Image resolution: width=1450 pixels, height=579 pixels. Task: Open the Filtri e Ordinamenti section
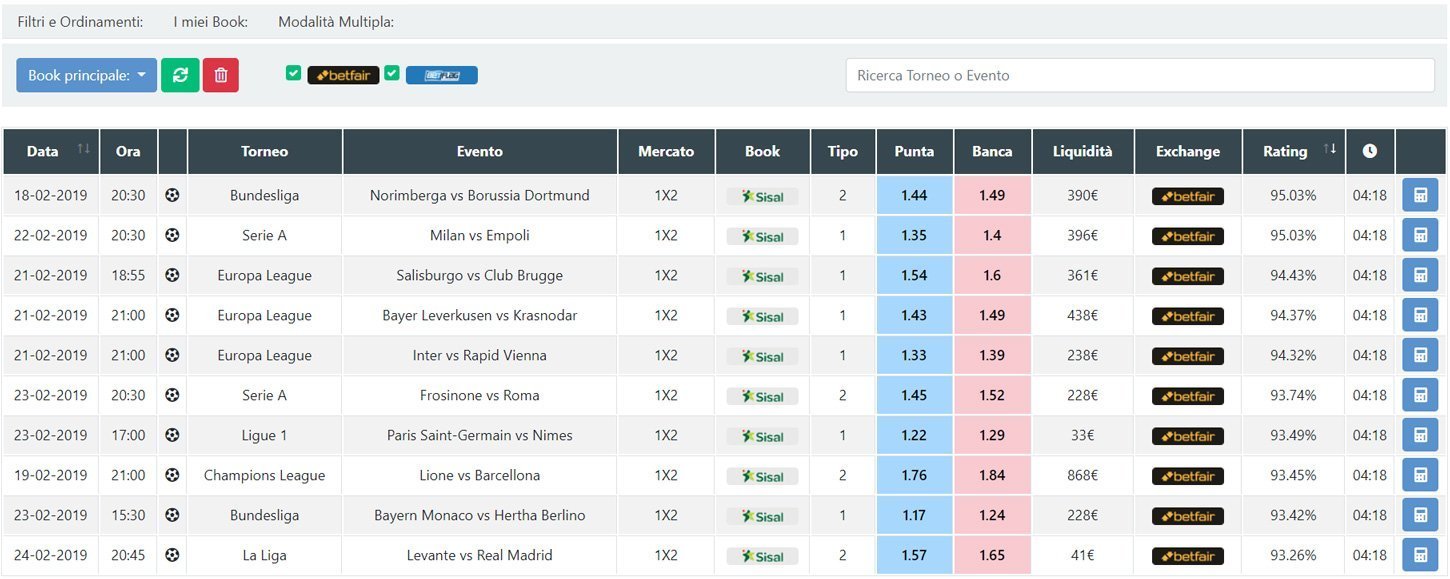click(80, 21)
